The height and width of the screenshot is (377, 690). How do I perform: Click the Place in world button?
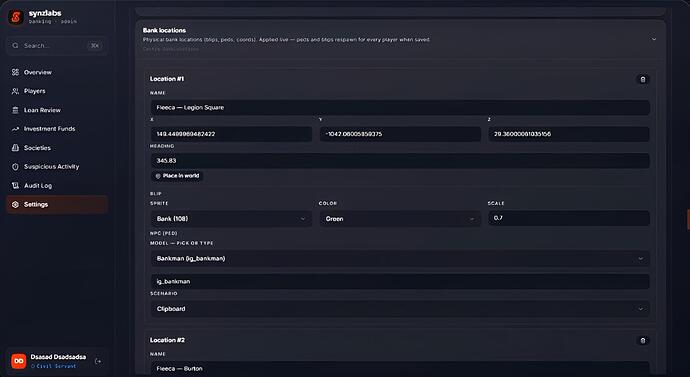pos(177,176)
